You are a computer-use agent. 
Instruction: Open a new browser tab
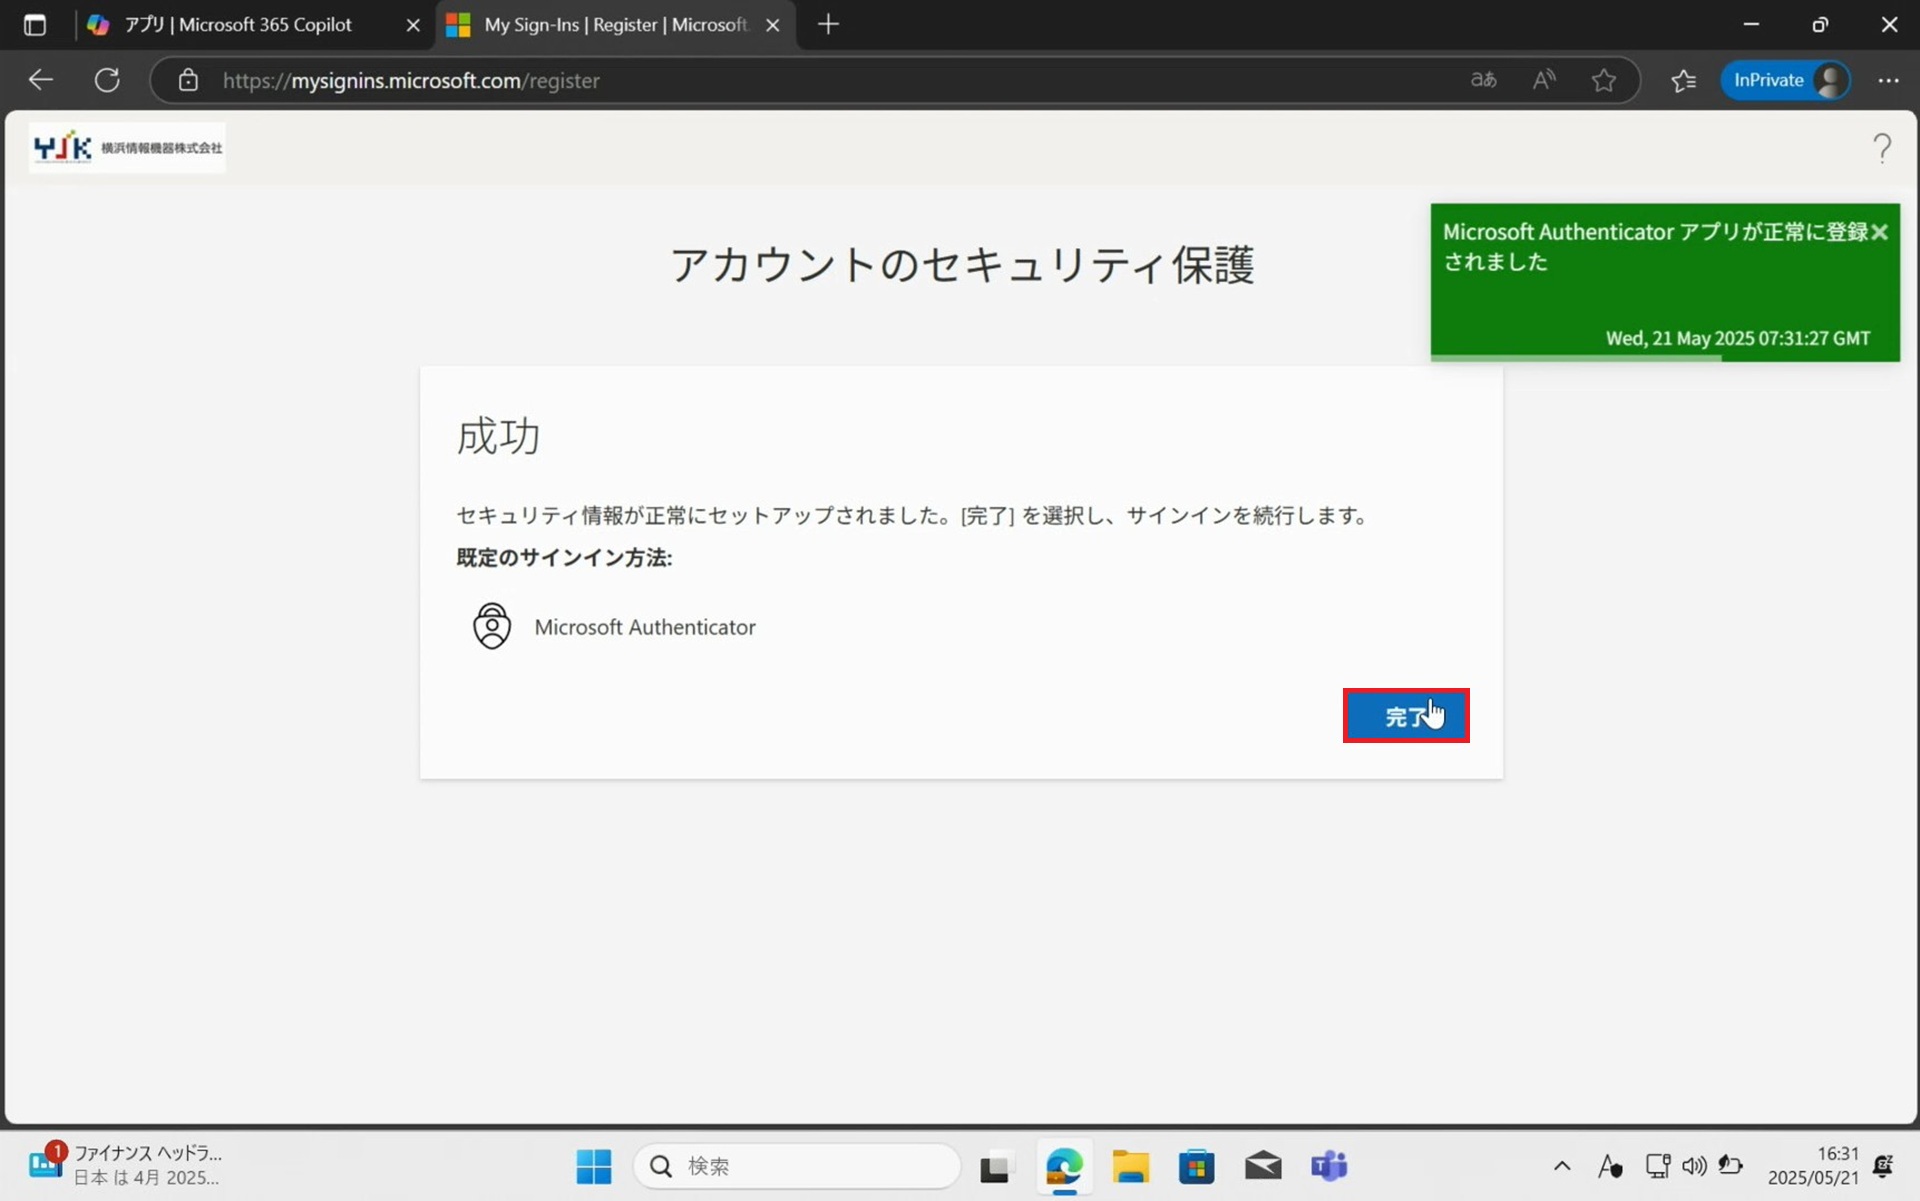pyautogui.click(x=828, y=25)
